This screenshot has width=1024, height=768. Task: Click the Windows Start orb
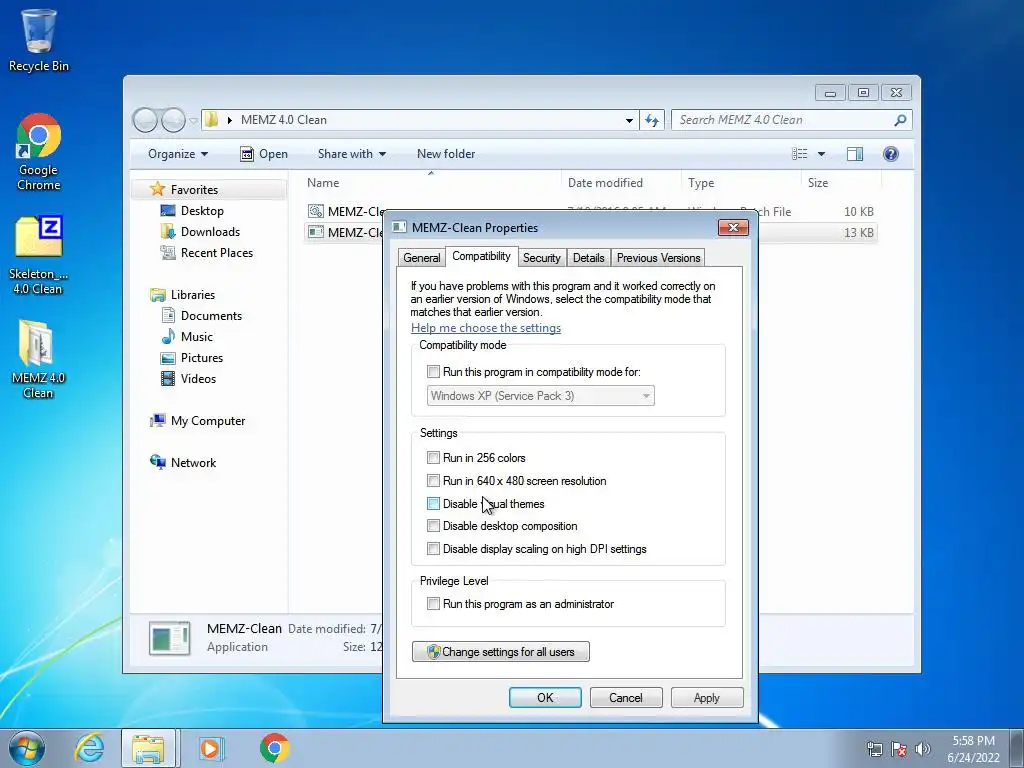(x=27, y=748)
